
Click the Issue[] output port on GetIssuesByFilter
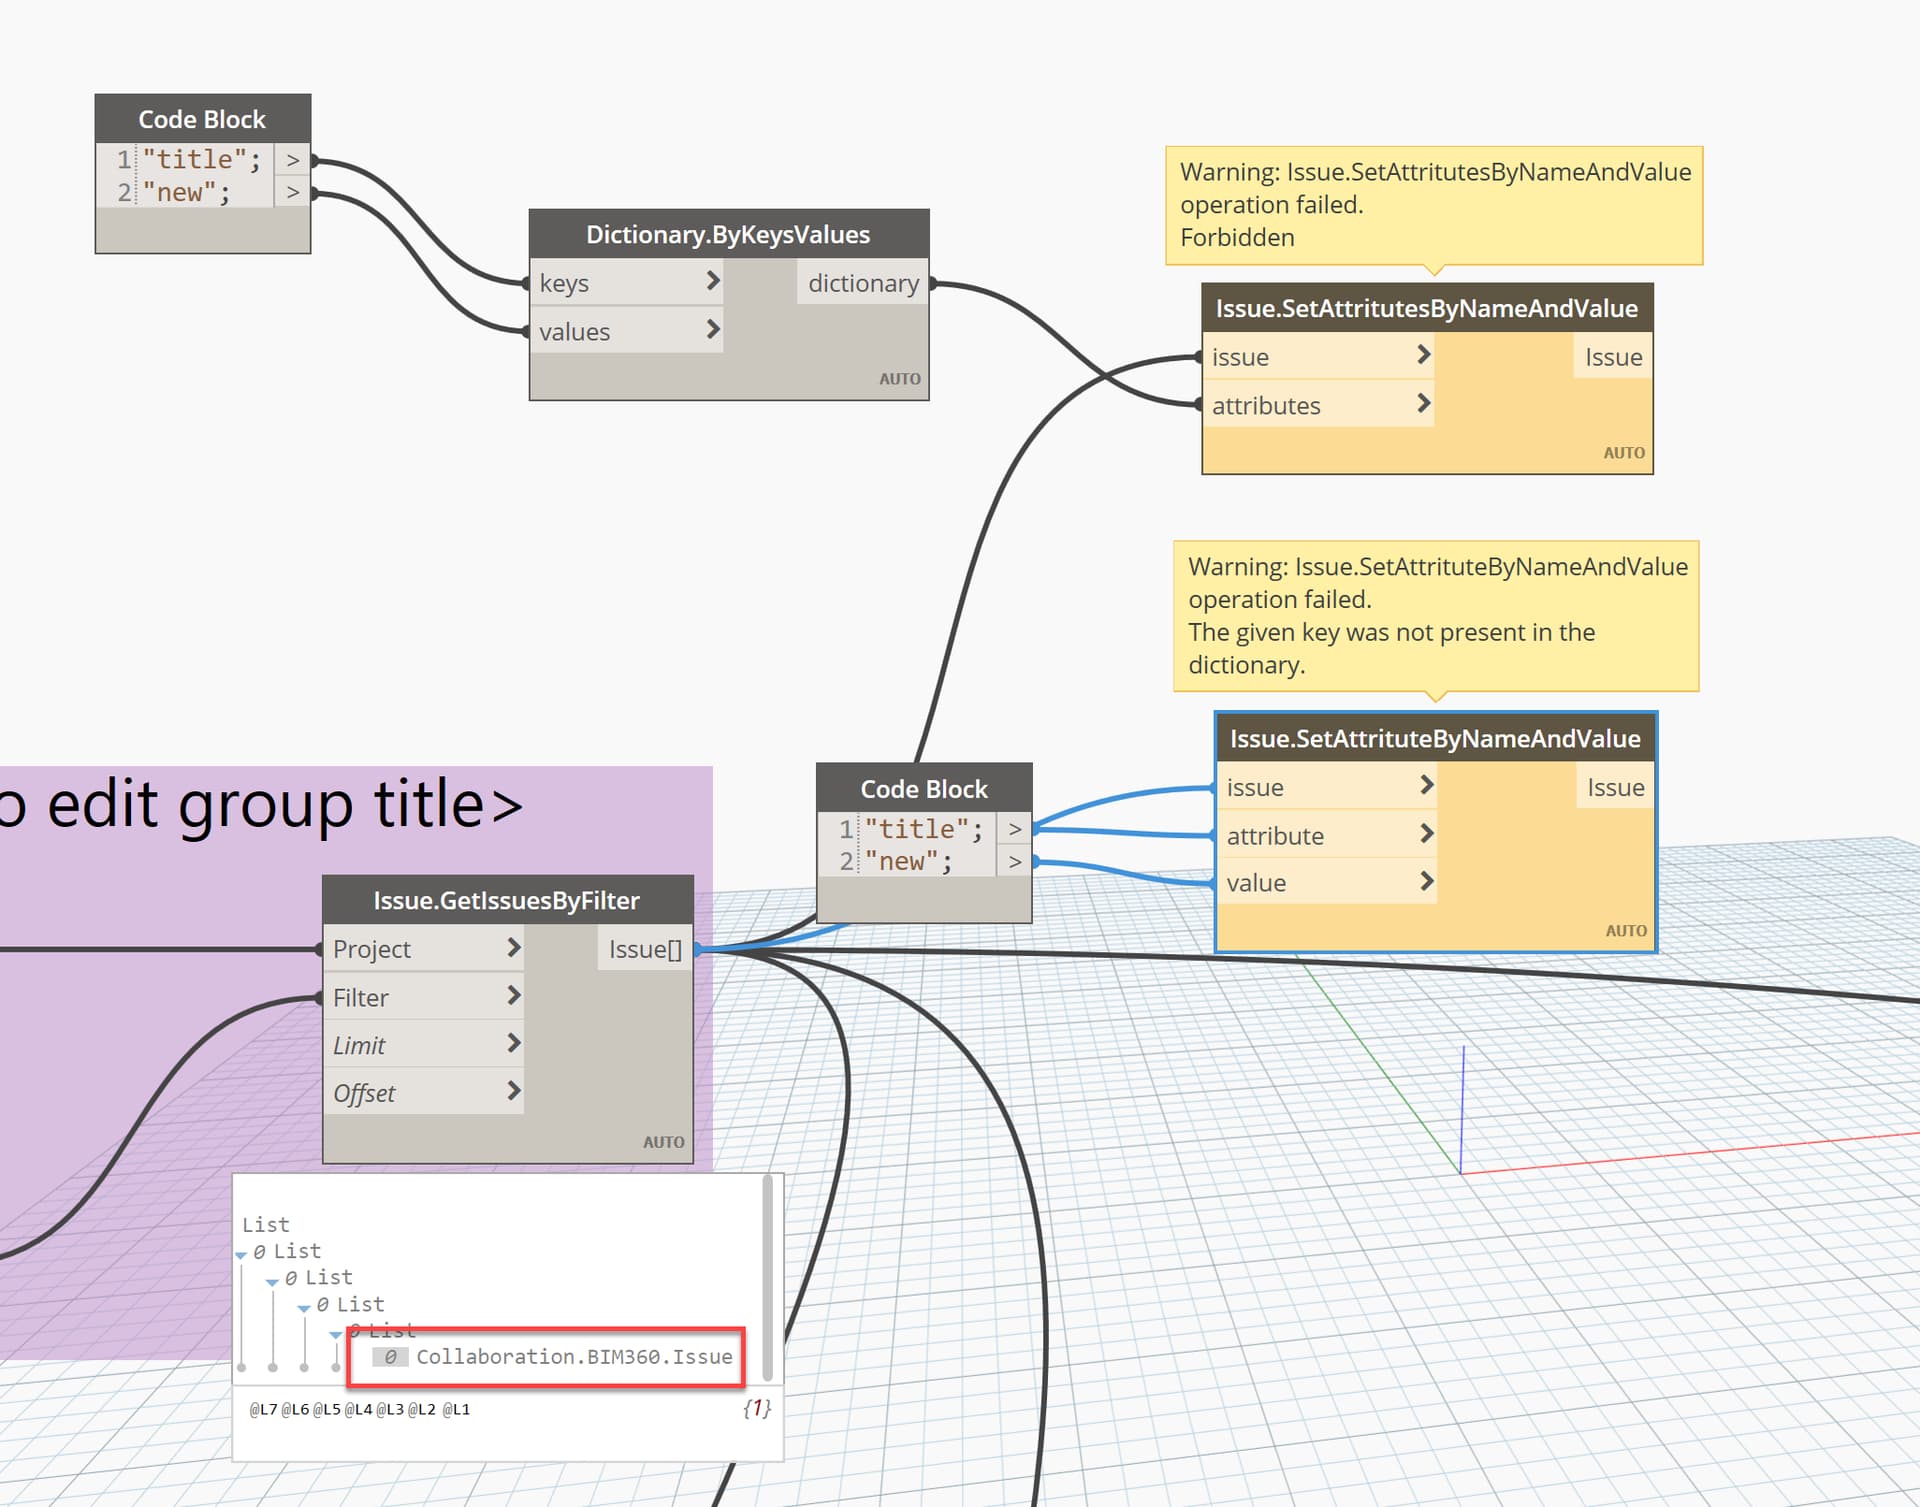645,949
